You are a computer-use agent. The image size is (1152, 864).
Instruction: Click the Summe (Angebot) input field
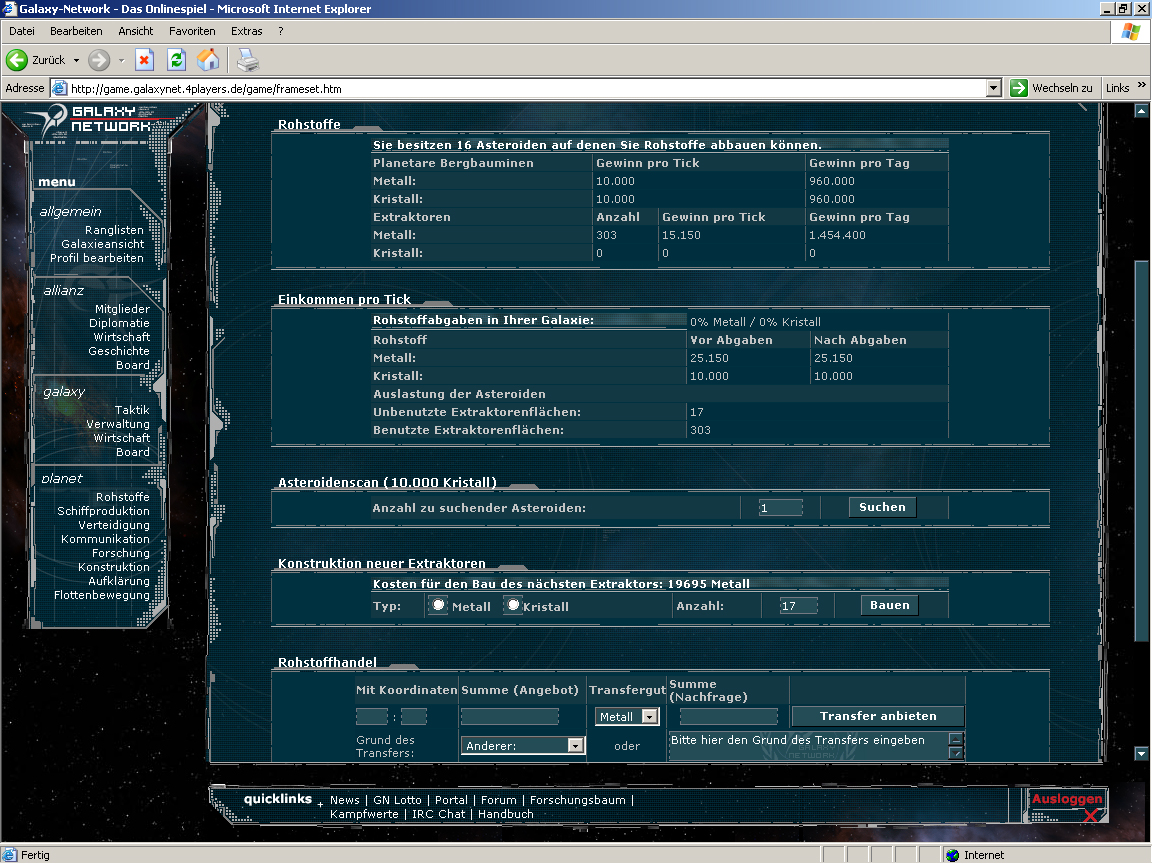pyautogui.click(x=509, y=717)
